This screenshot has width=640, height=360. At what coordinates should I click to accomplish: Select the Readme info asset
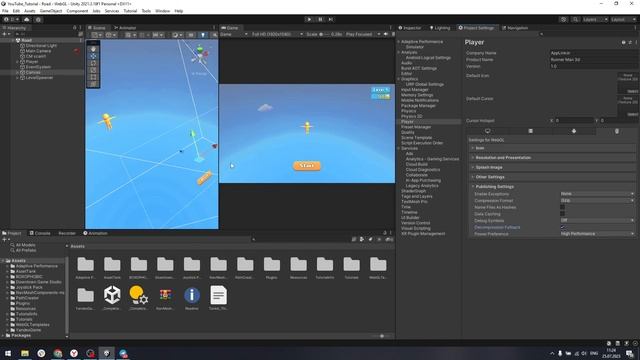(x=192, y=295)
